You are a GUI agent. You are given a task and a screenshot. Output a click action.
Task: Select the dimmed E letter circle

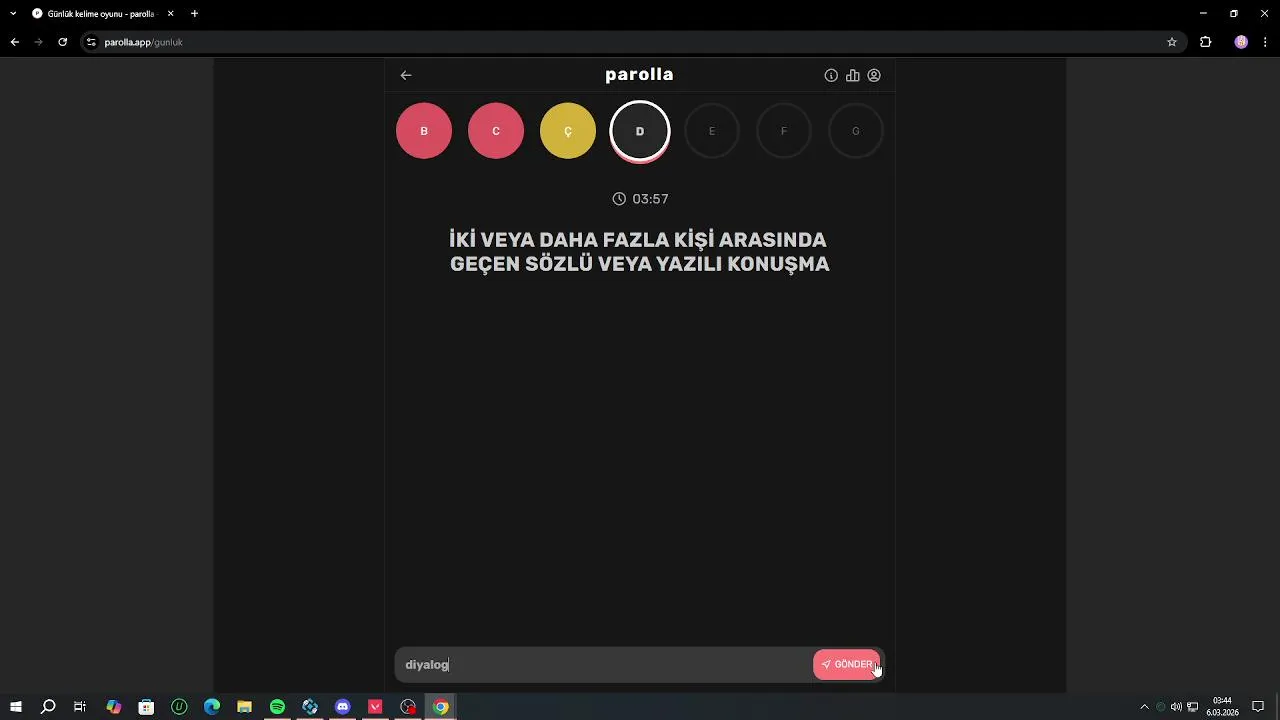point(712,131)
